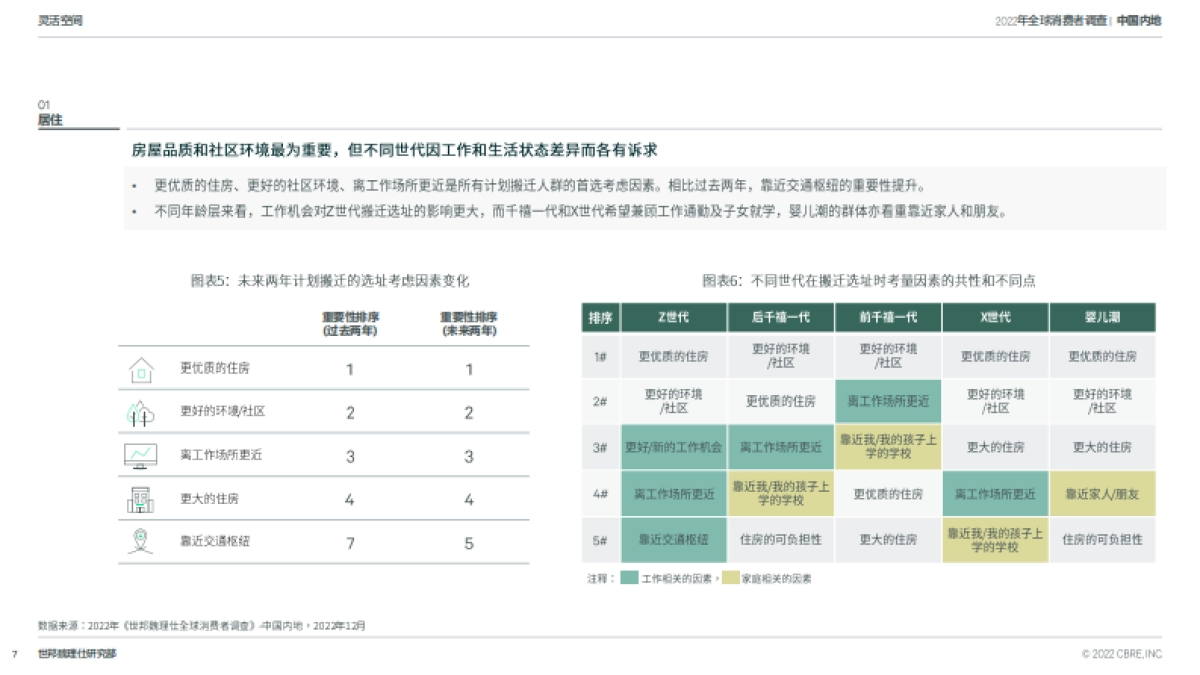Switch to the Z世代 column tab
The height and width of the screenshot is (675, 1200).
click(673, 317)
